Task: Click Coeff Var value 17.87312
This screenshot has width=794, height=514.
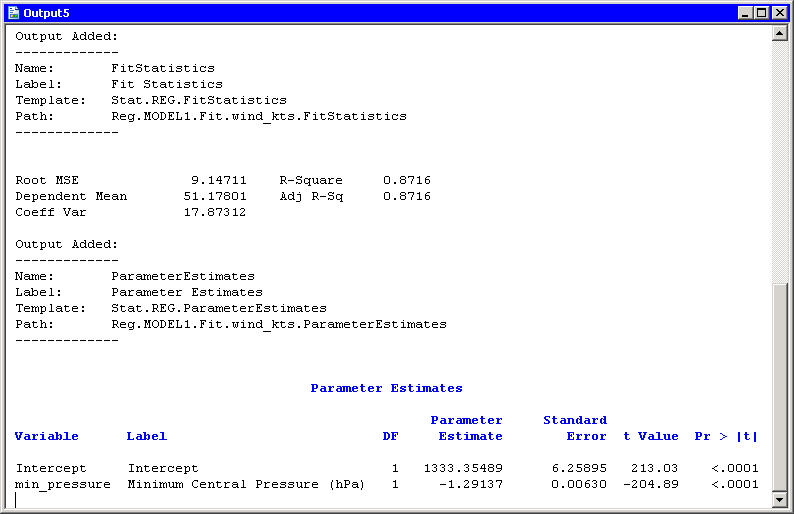Action: 215,212
